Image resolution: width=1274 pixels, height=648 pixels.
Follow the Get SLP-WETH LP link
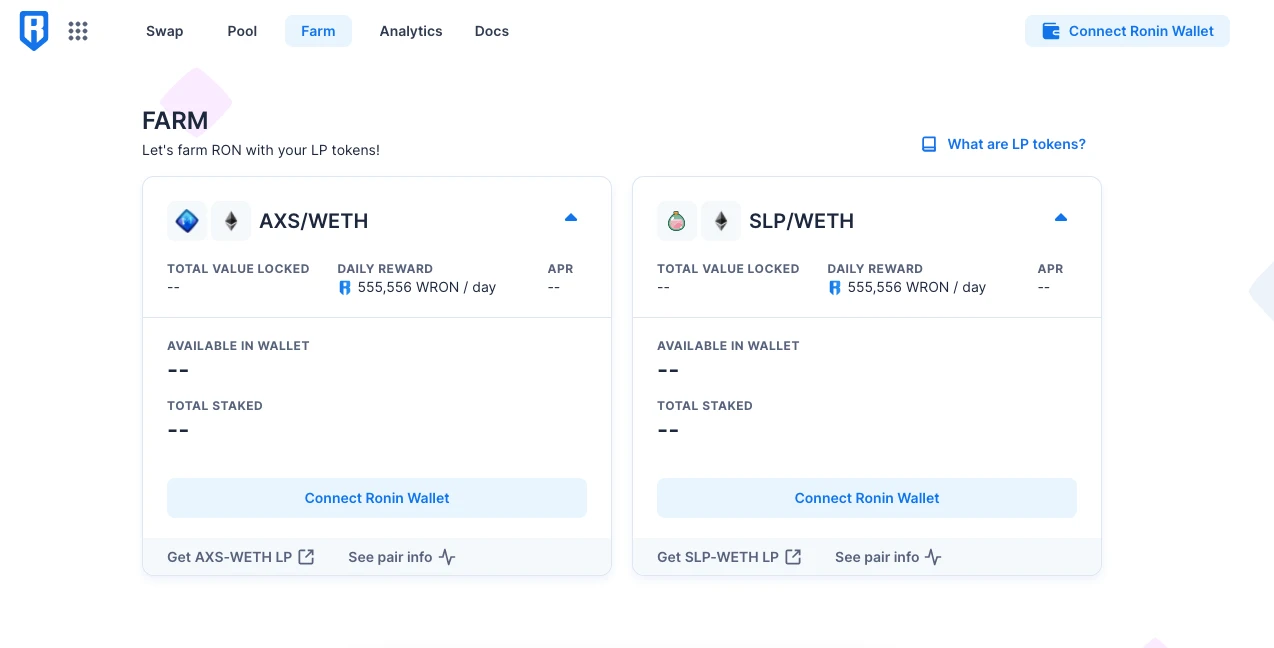pos(729,557)
